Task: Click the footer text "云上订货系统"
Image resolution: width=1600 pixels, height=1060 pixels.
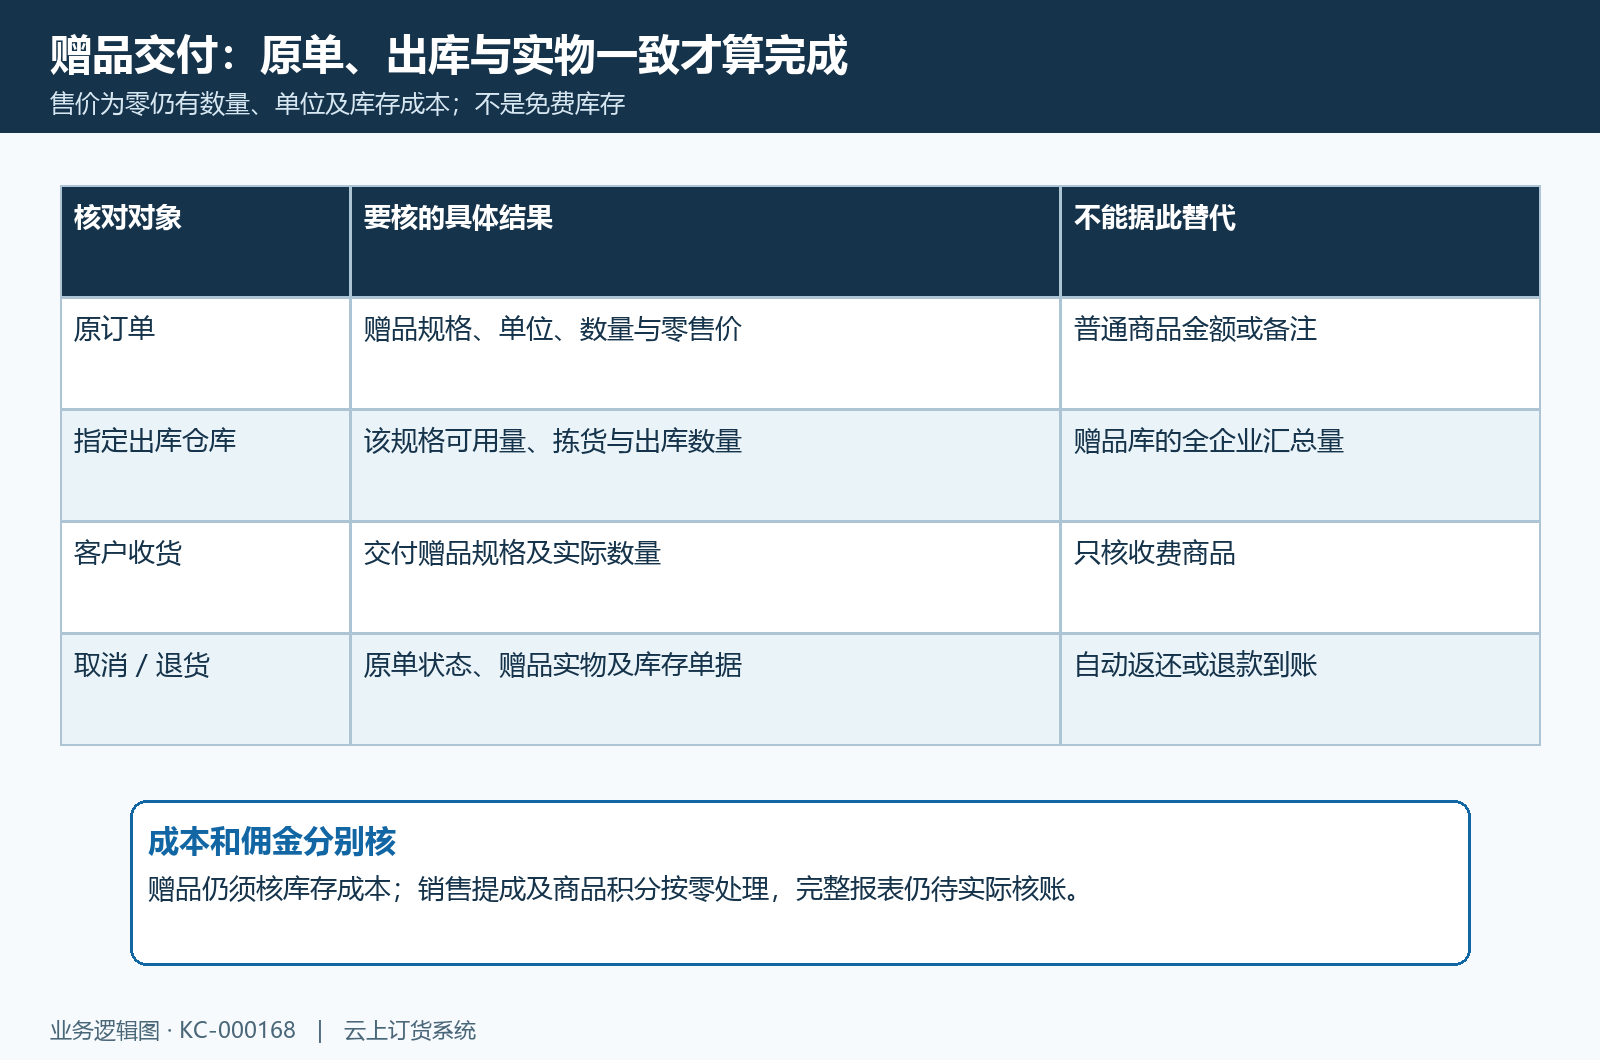Action: [x=410, y=1030]
